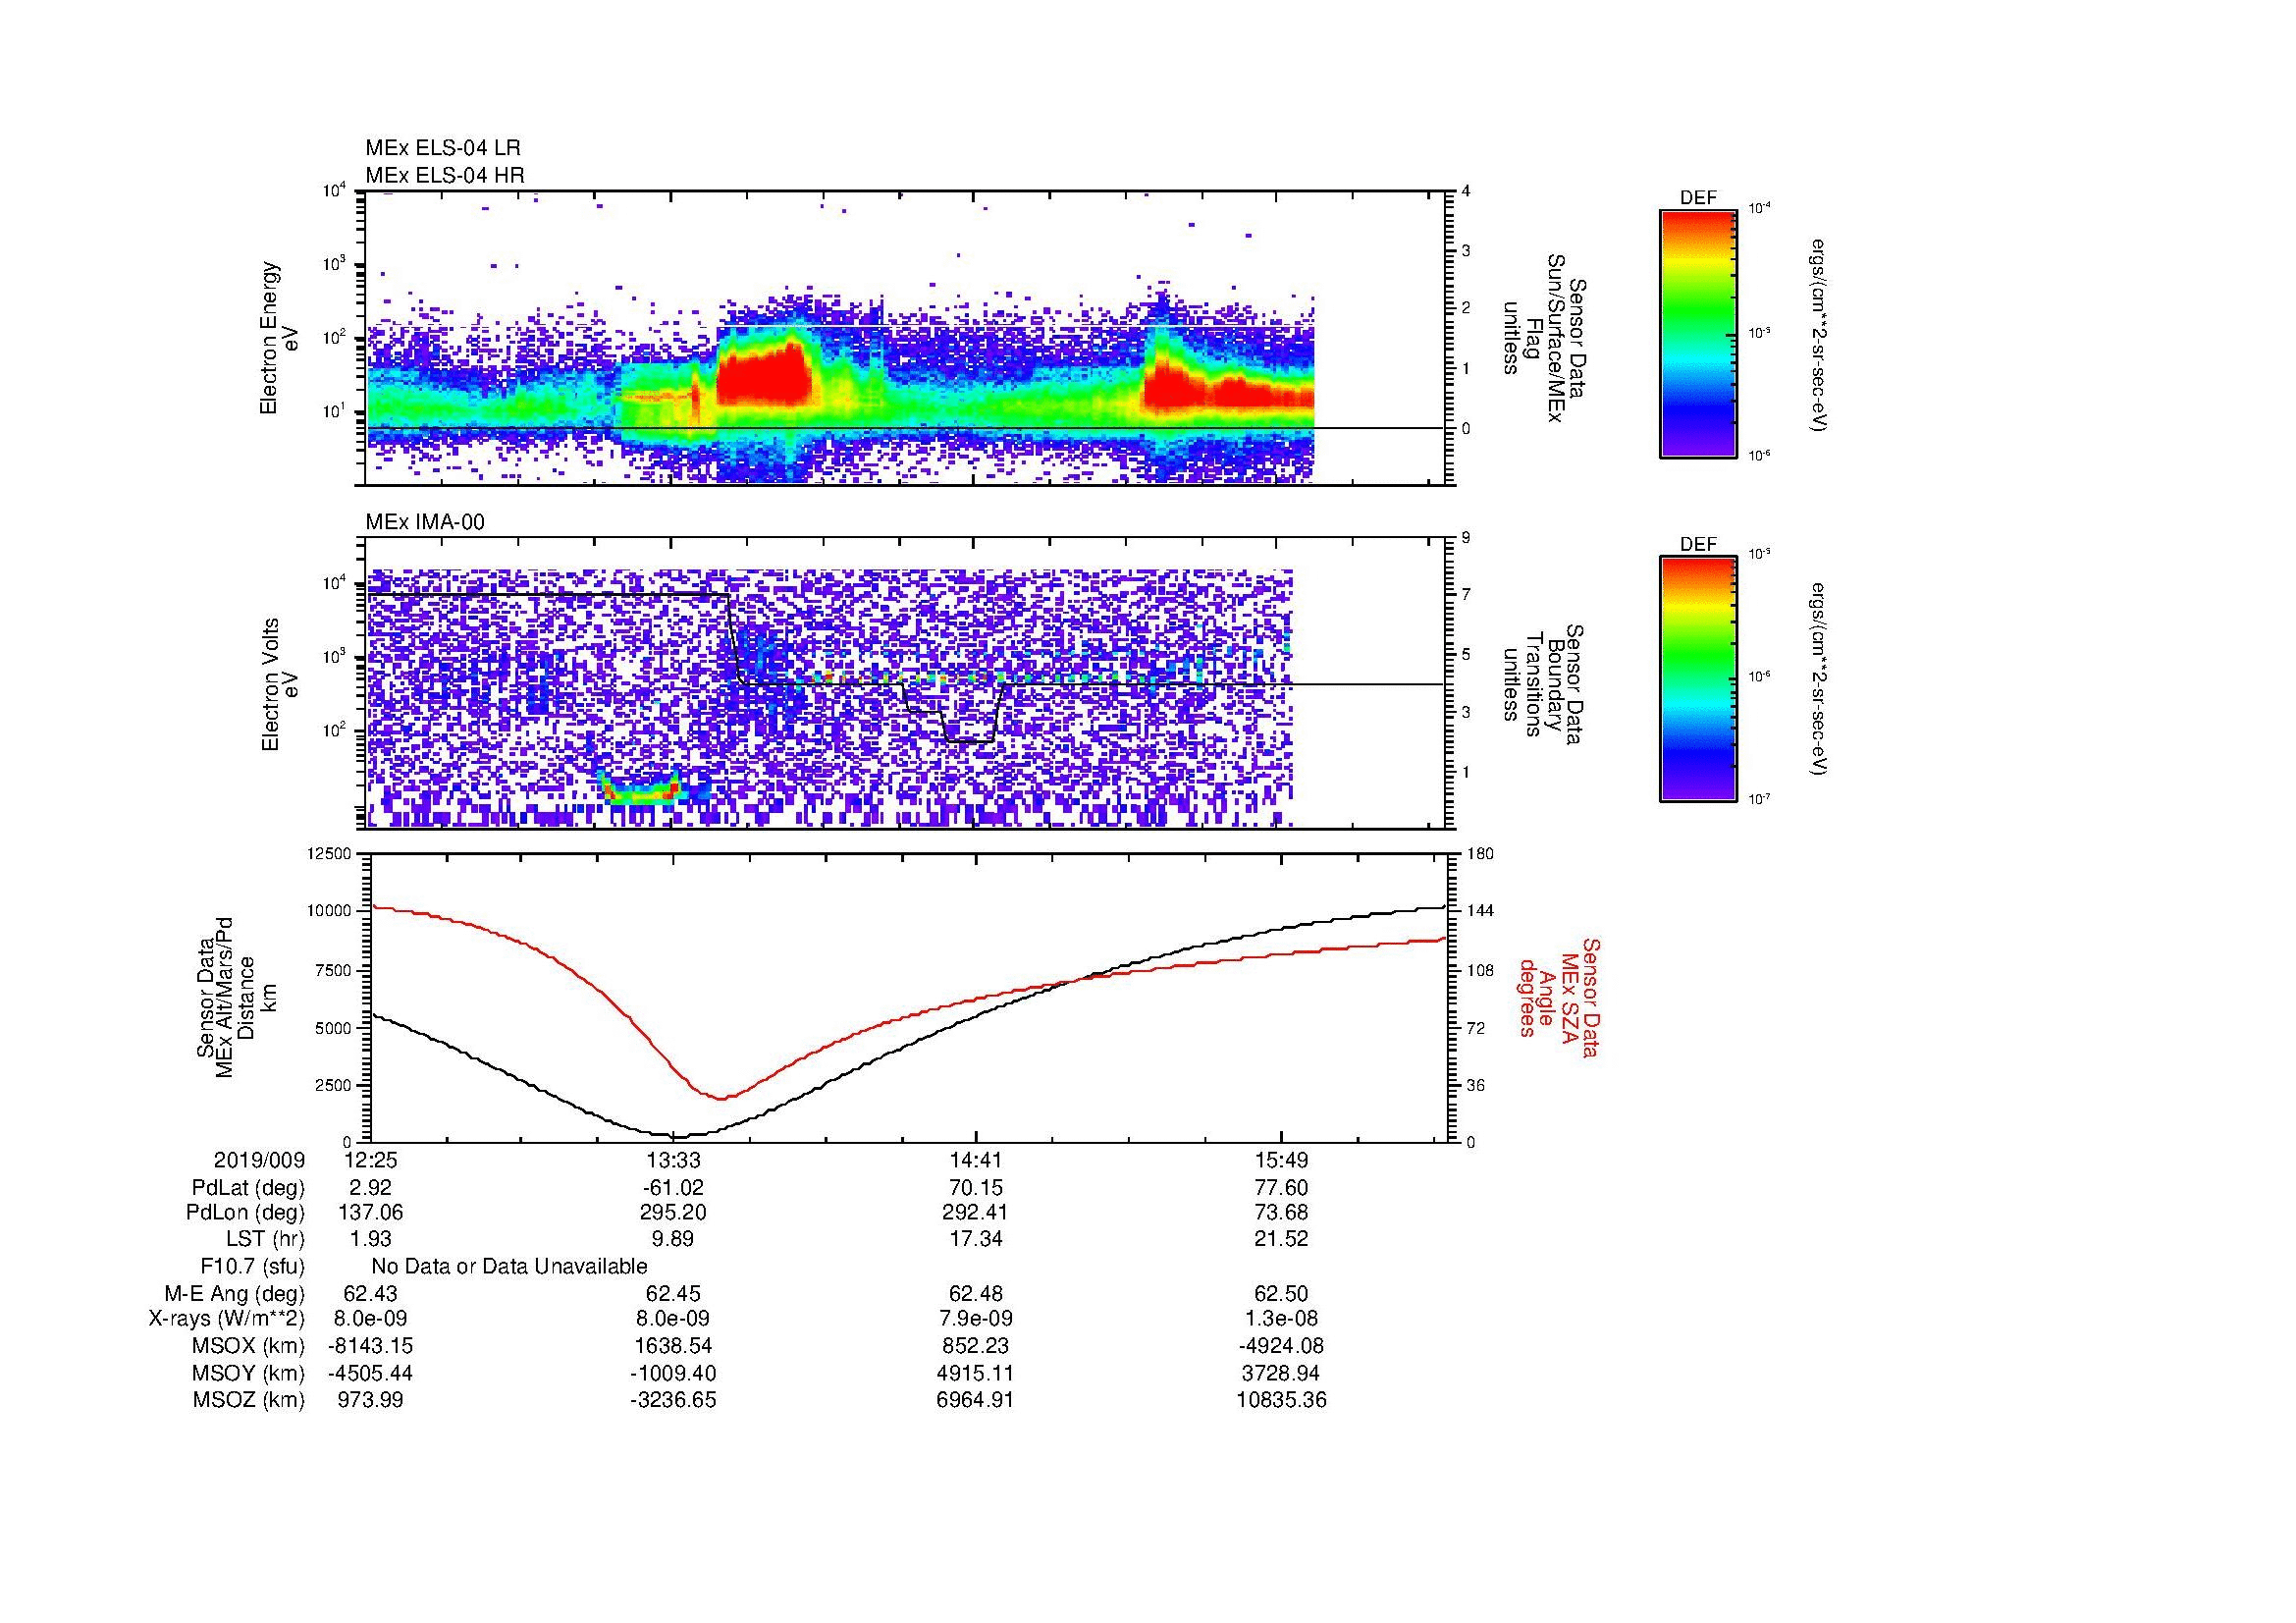
Task: Click the red ELS flux burst near 13:50
Action: (x=762, y=378)
